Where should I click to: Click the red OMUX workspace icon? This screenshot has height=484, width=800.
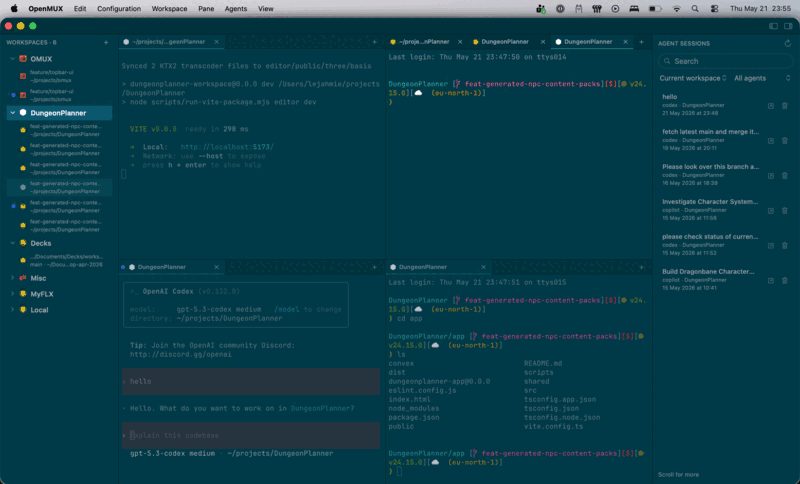23,59
